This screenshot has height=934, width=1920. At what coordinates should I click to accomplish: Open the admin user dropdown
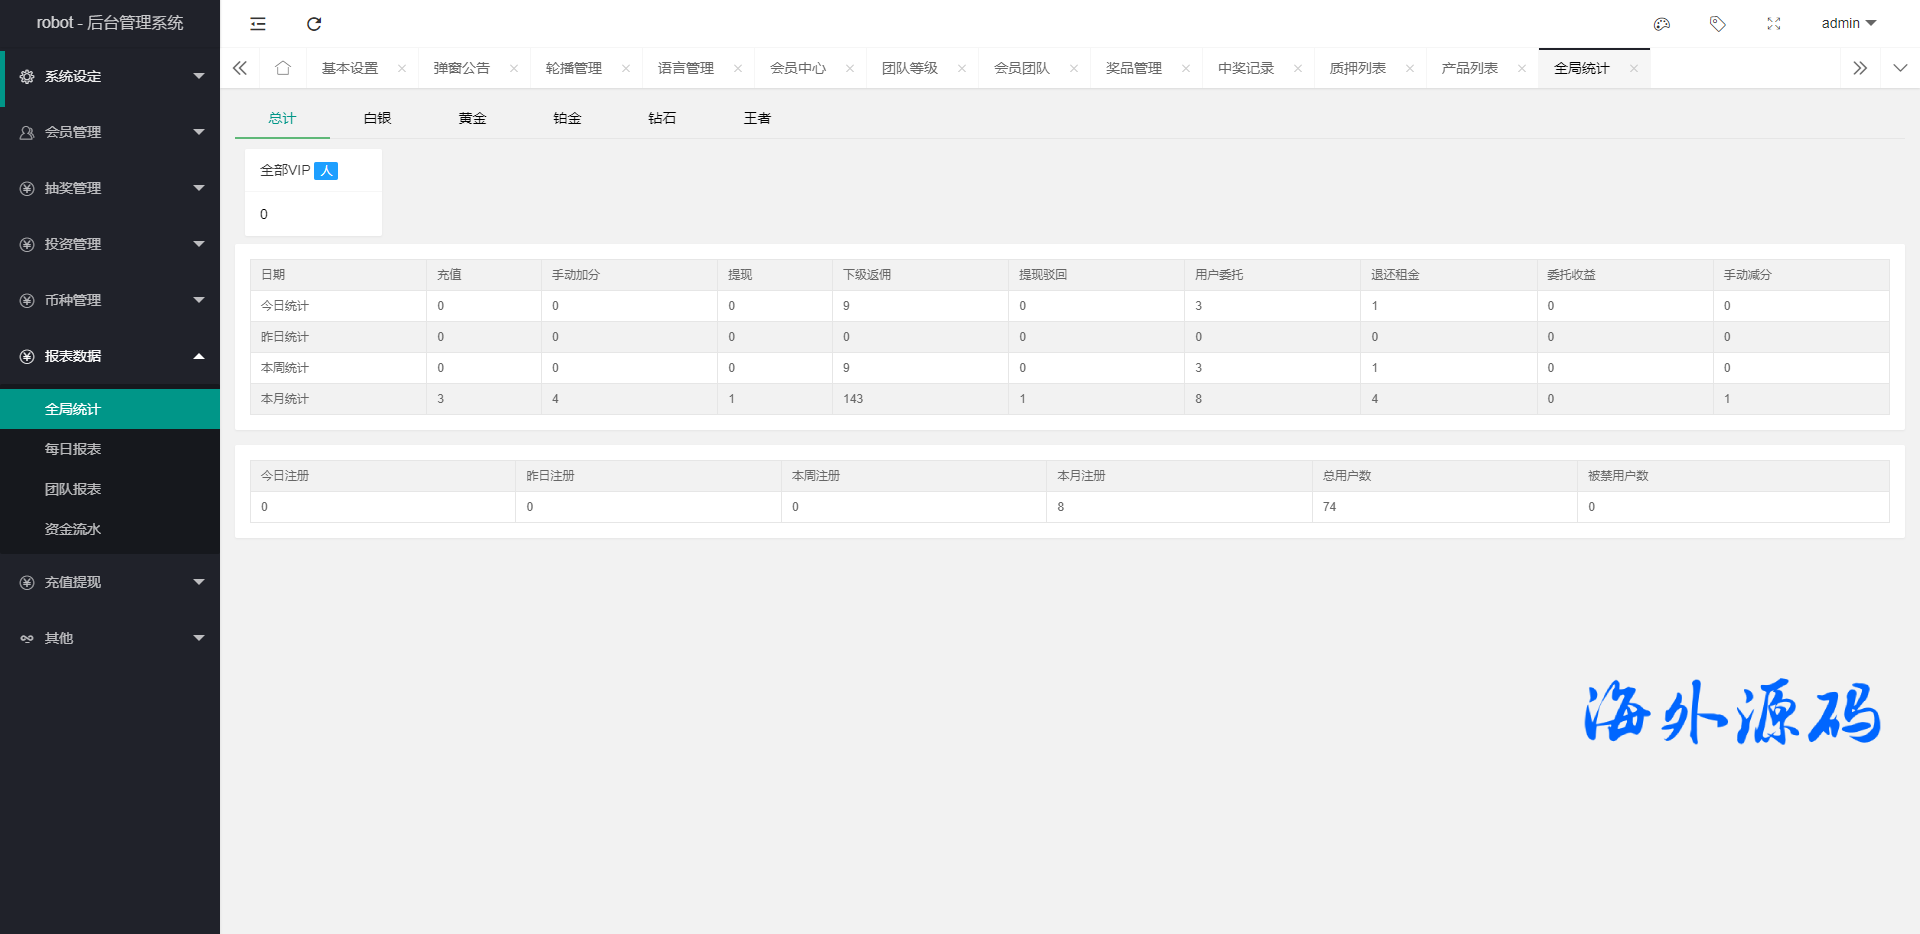click(x=1848, y=24)
